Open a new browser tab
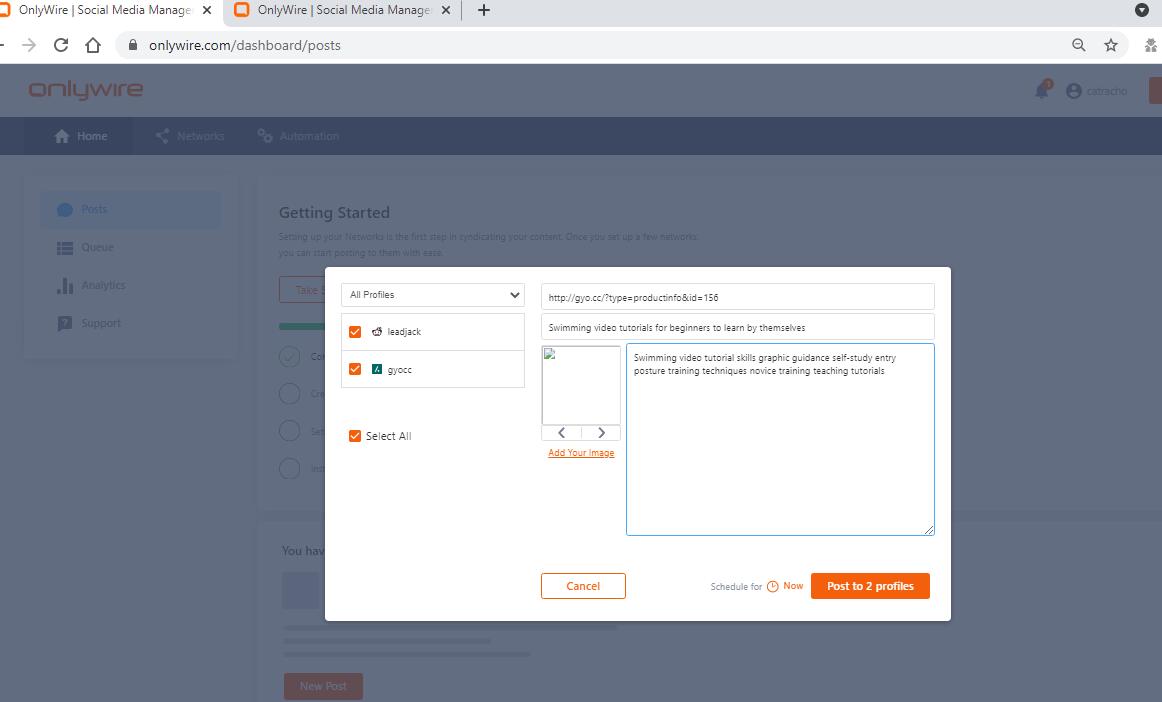This screenshot has width=1162, height=702. pos(484,10)
